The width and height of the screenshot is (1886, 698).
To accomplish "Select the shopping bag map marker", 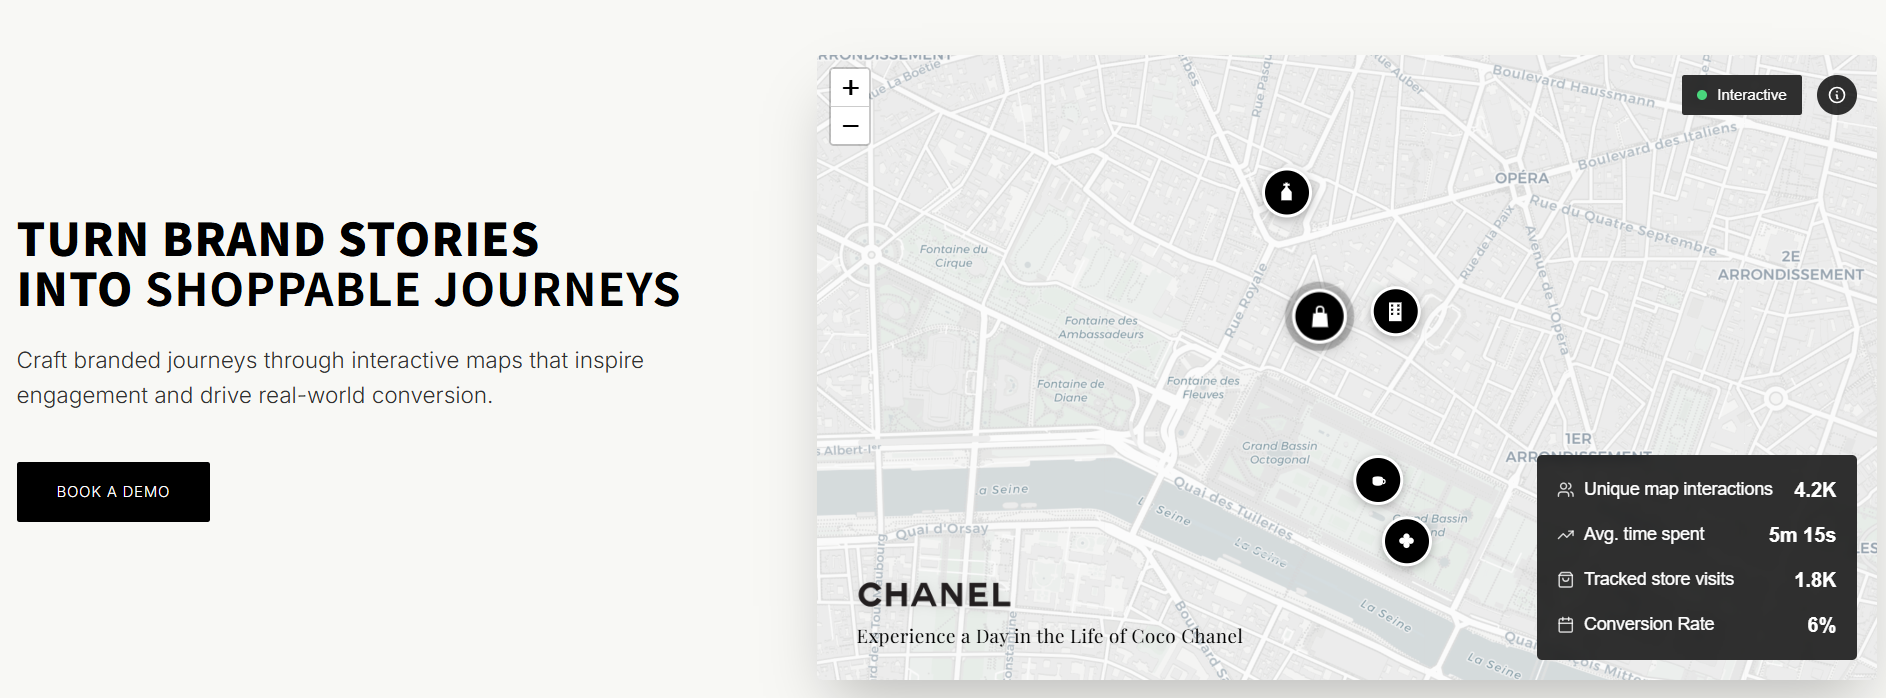I will pyautogui.click(x=1319, y=316).
